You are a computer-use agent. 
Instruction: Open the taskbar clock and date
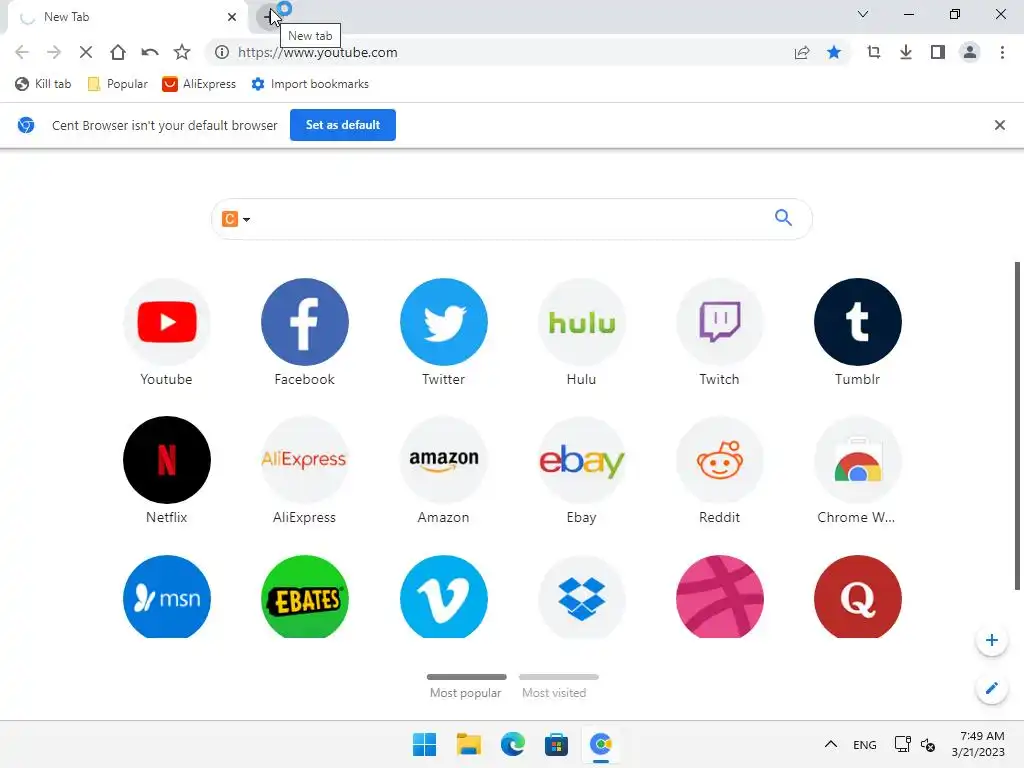pyautogui.click(x=978, y=744)
